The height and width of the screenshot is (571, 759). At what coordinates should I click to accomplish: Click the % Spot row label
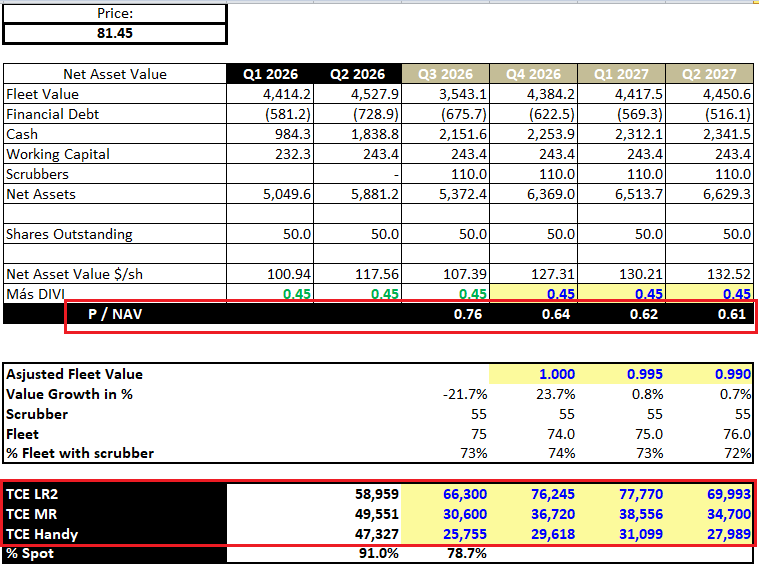tap(115, 553)
